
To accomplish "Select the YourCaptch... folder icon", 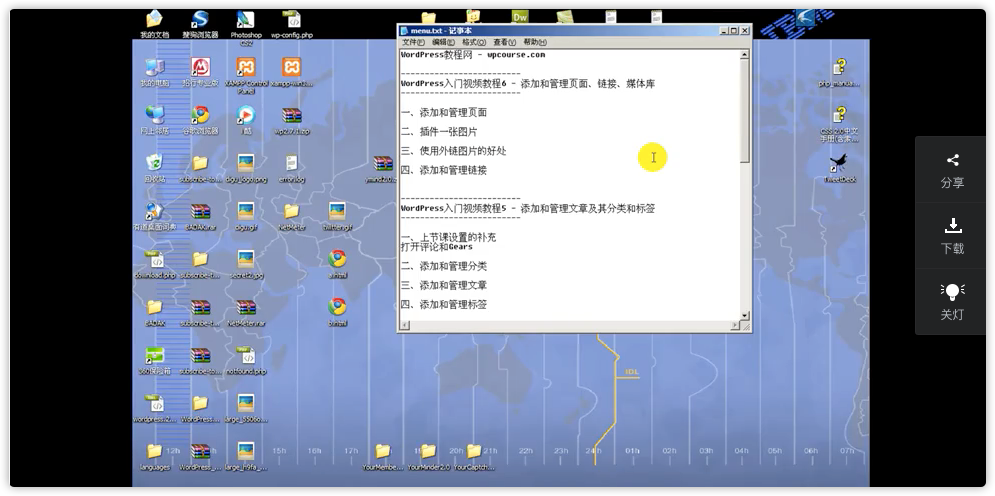I will tap(474, 457).
